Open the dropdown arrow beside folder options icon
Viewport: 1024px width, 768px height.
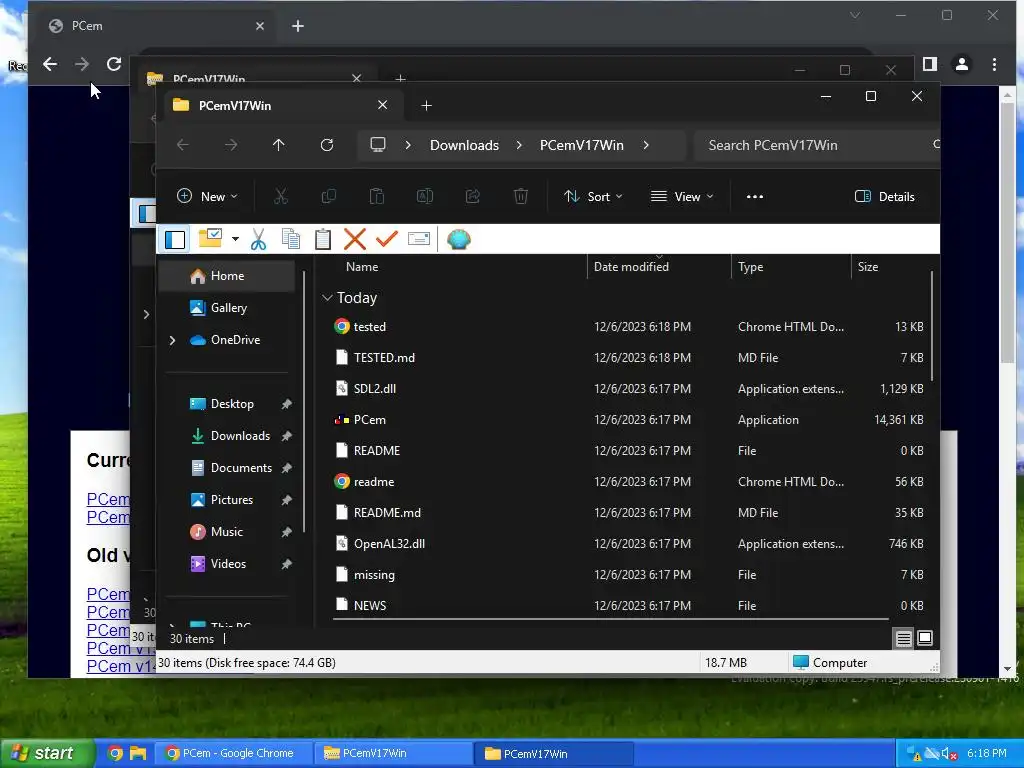pos(235,240)
